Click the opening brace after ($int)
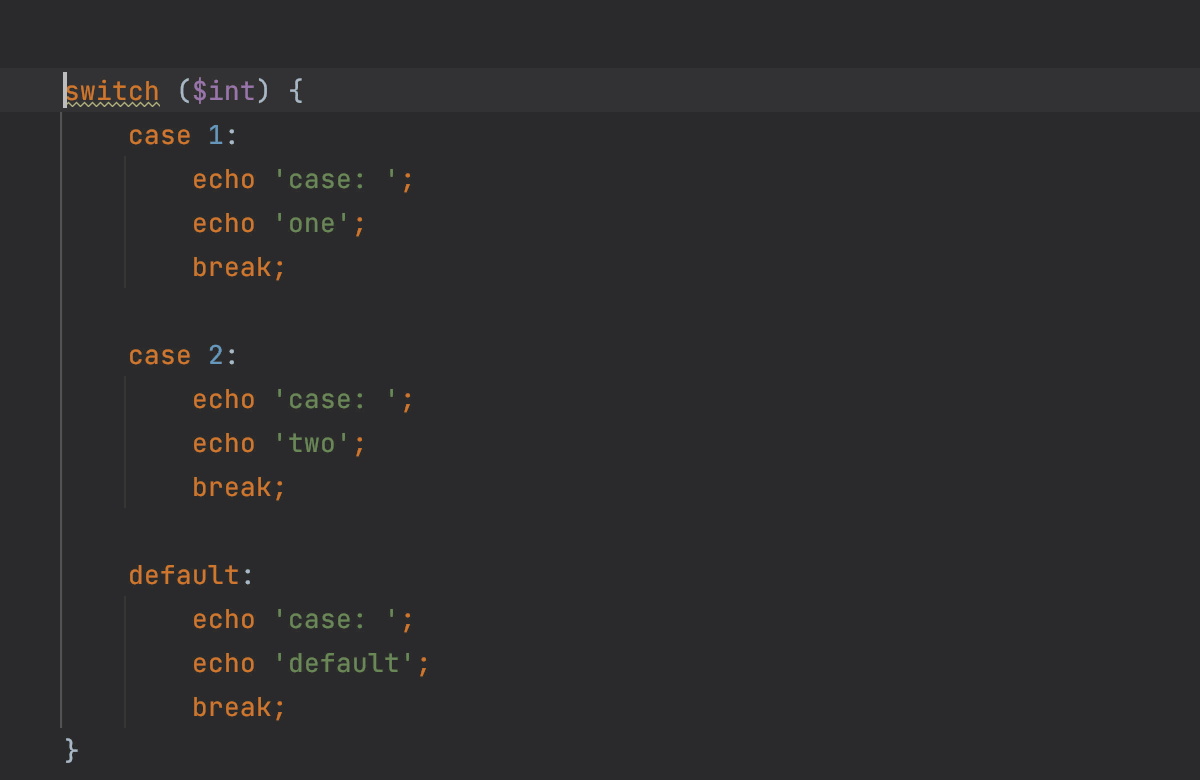 point(295,92)
